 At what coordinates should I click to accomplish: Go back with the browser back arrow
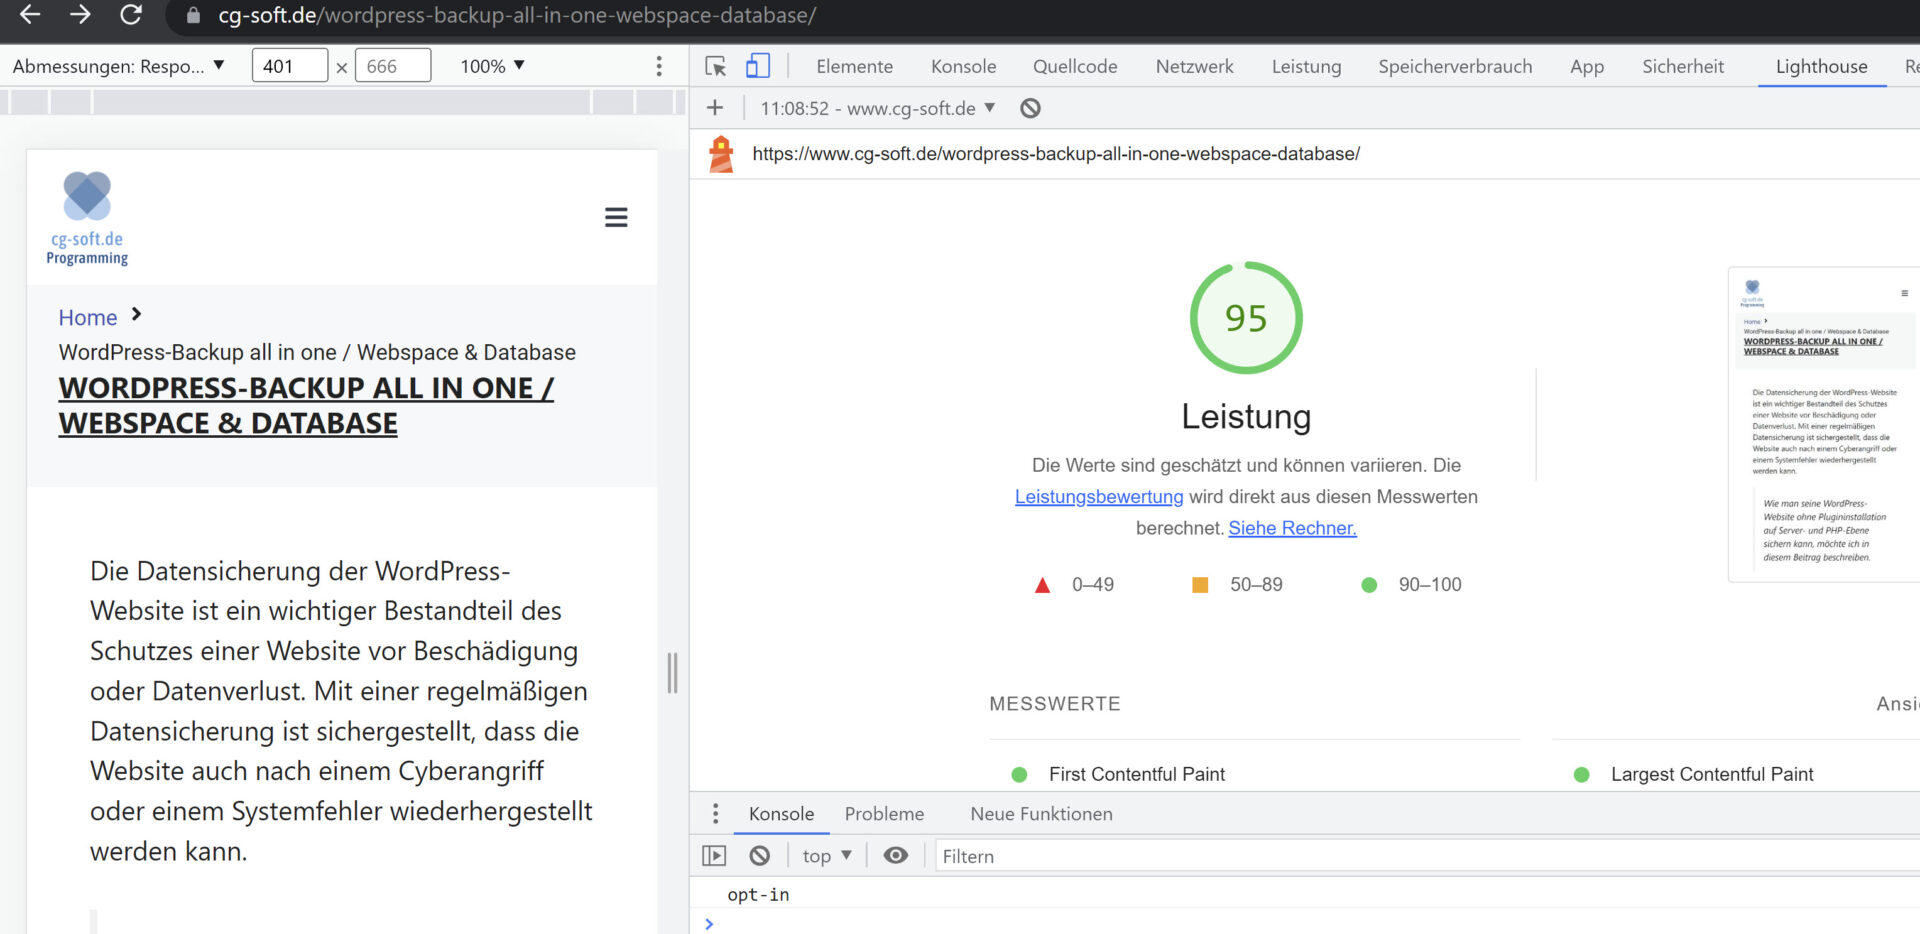(31, 15)
